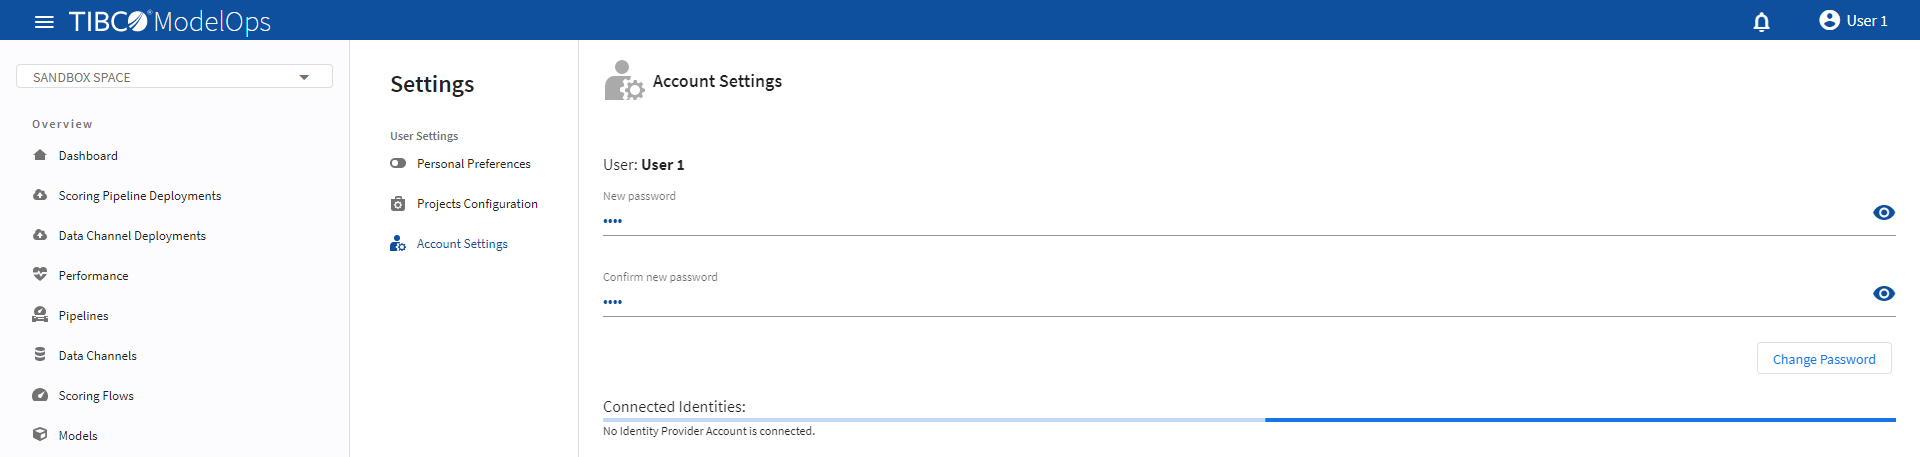Click the Performance heartbeat icon

point(40,275)
